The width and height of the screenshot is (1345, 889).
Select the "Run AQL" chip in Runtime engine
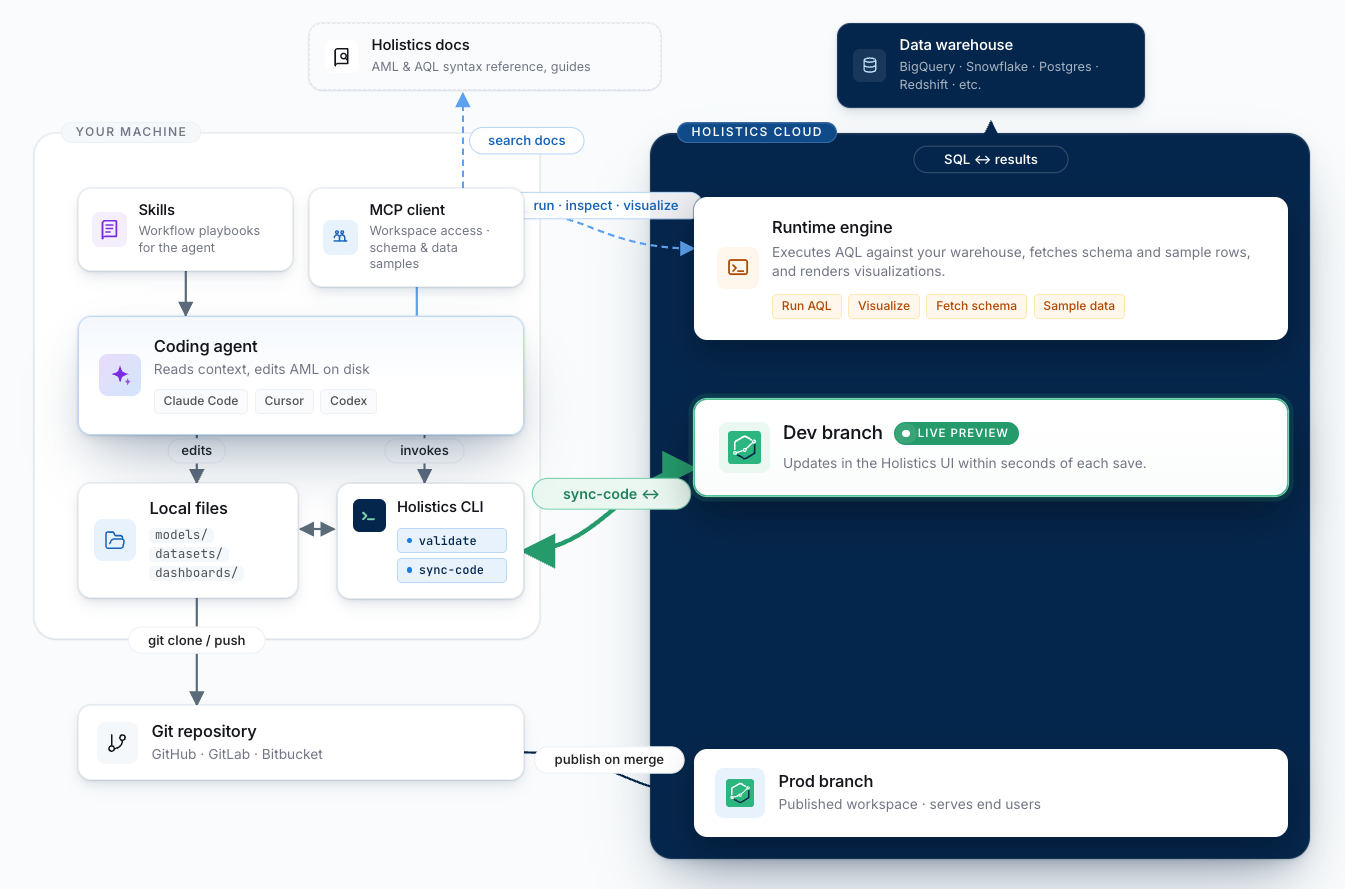click(806, 306)
